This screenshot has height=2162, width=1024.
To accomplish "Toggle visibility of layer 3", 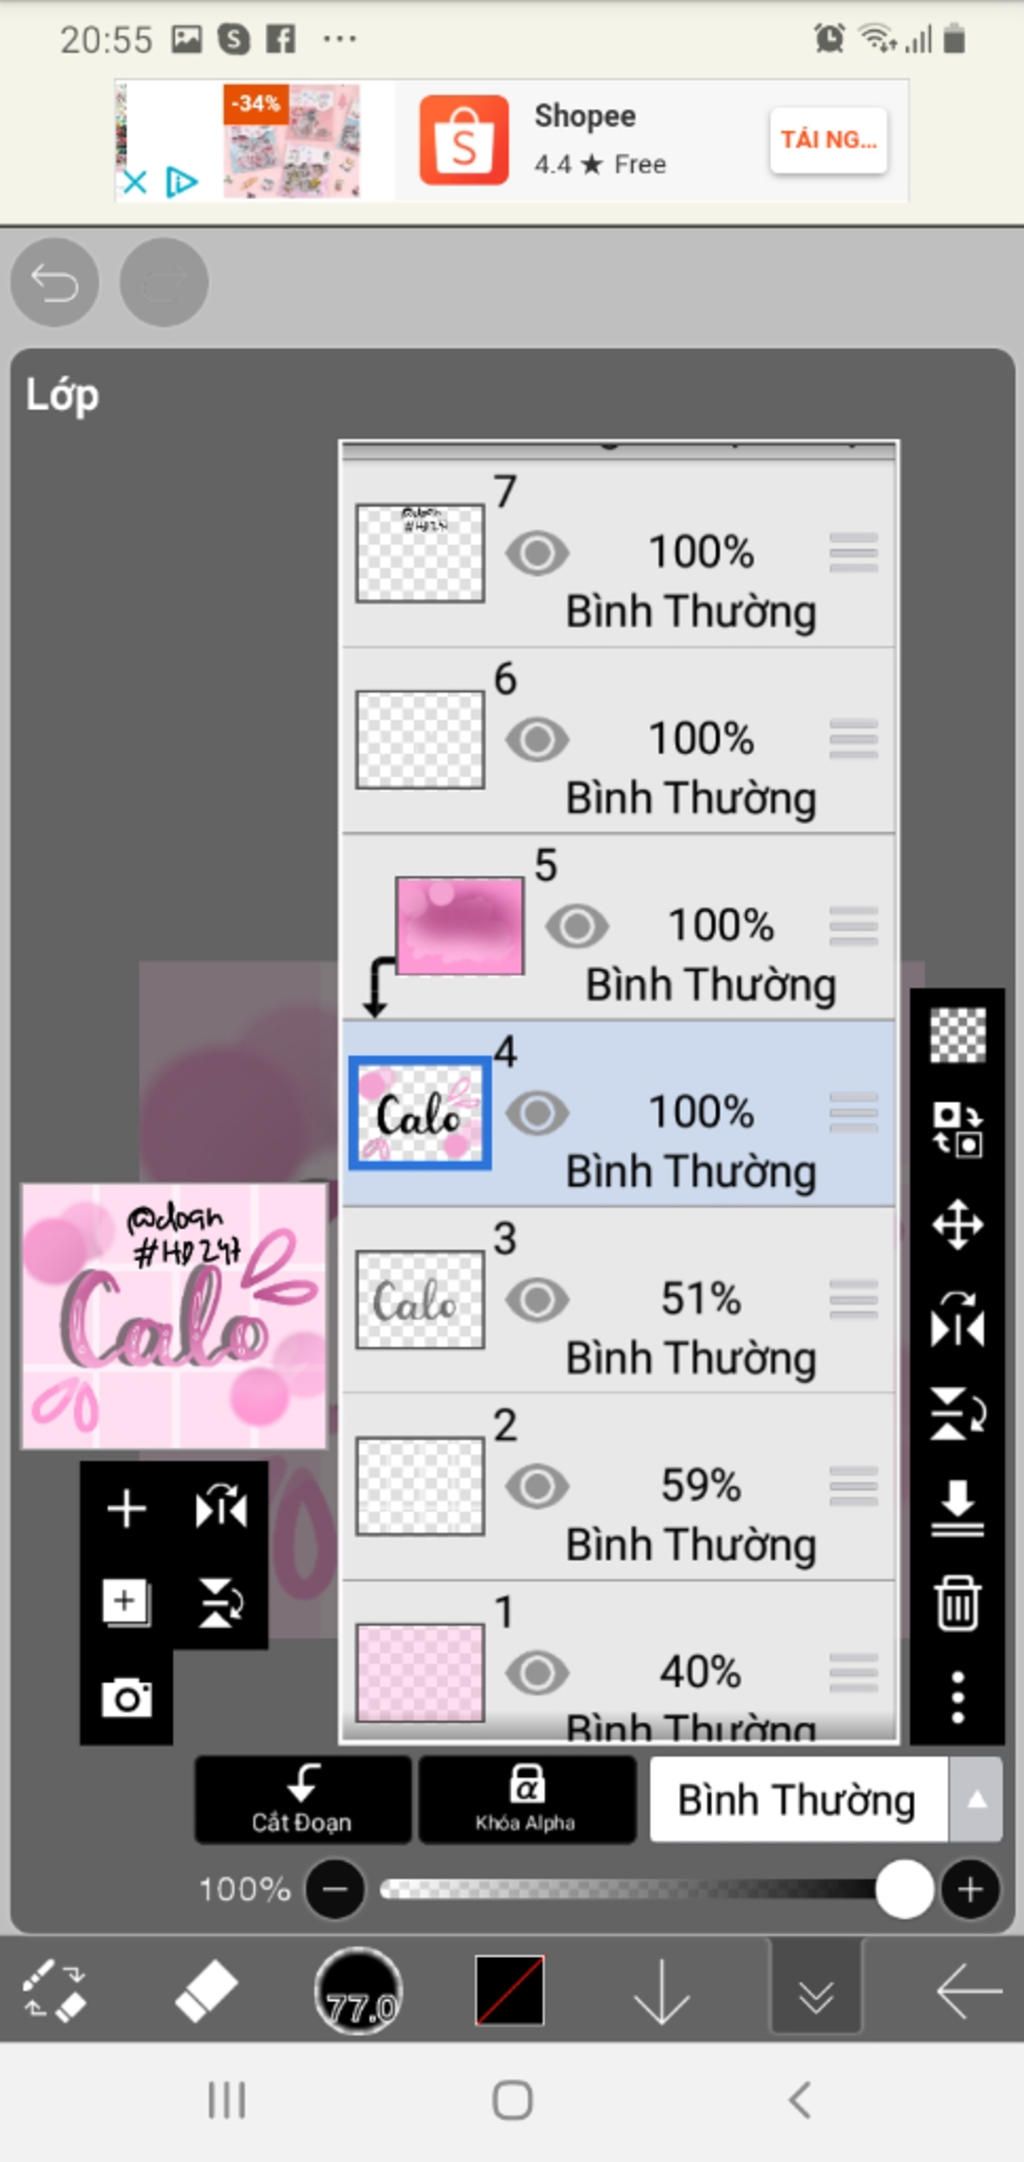I will (537, 1300).
